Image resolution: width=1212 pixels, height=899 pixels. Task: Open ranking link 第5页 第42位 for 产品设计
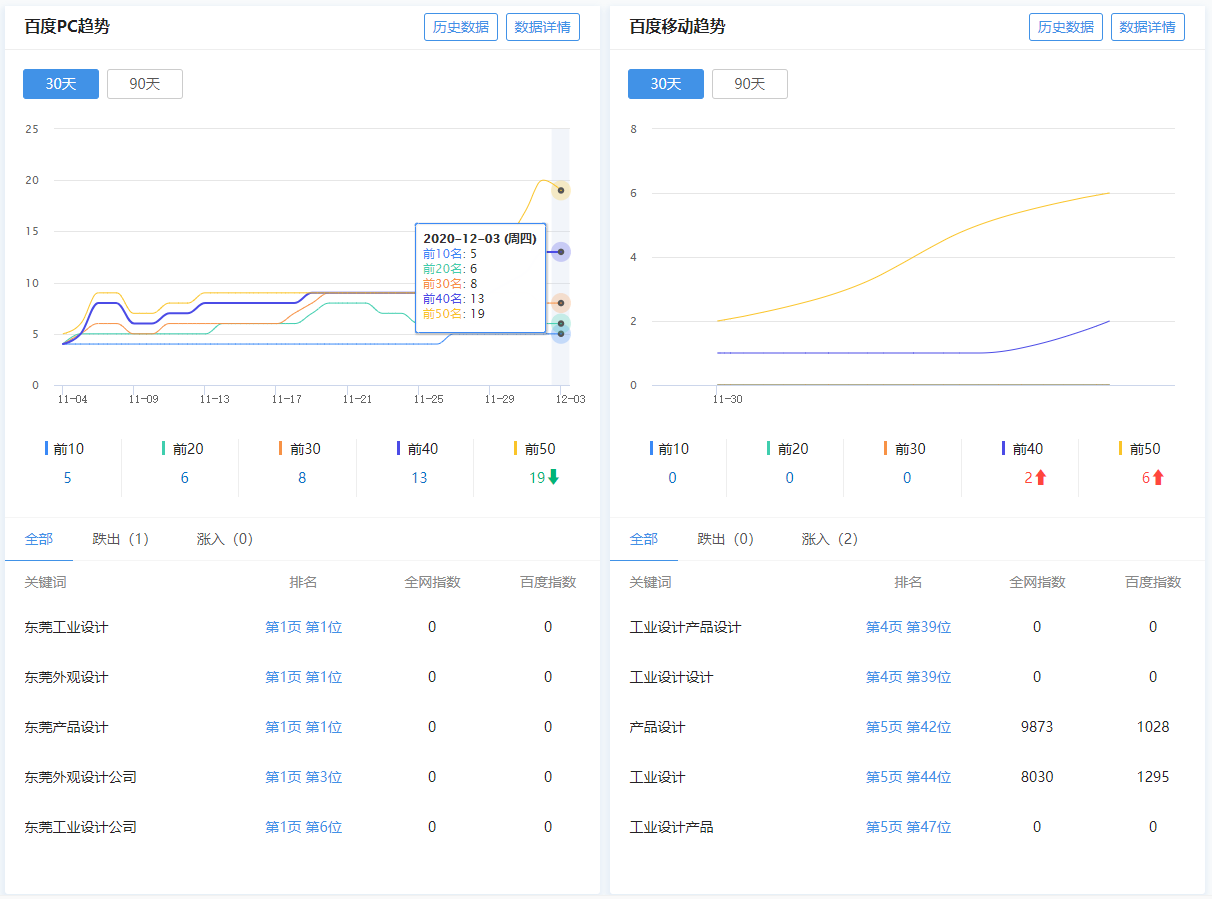[x=908, y=727]
